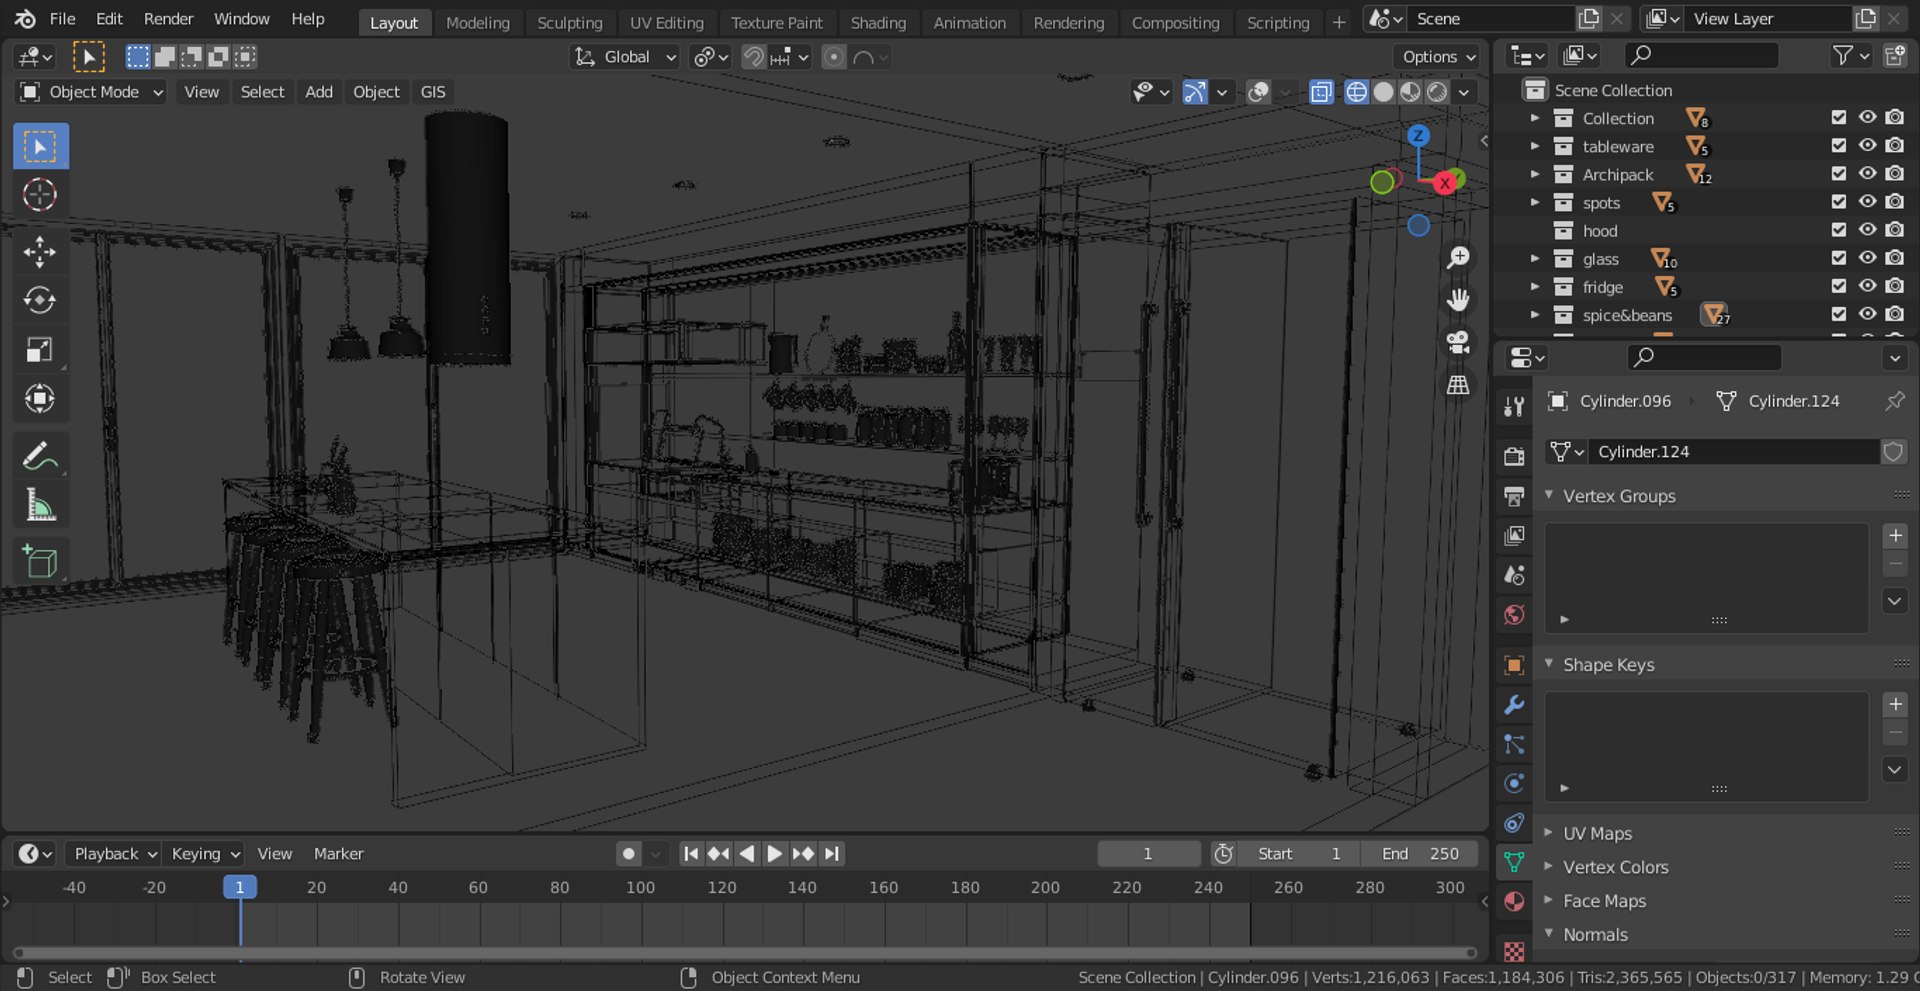Activate the Scale tool
This screenshot has width=1920, height=991.
point(40,350)
